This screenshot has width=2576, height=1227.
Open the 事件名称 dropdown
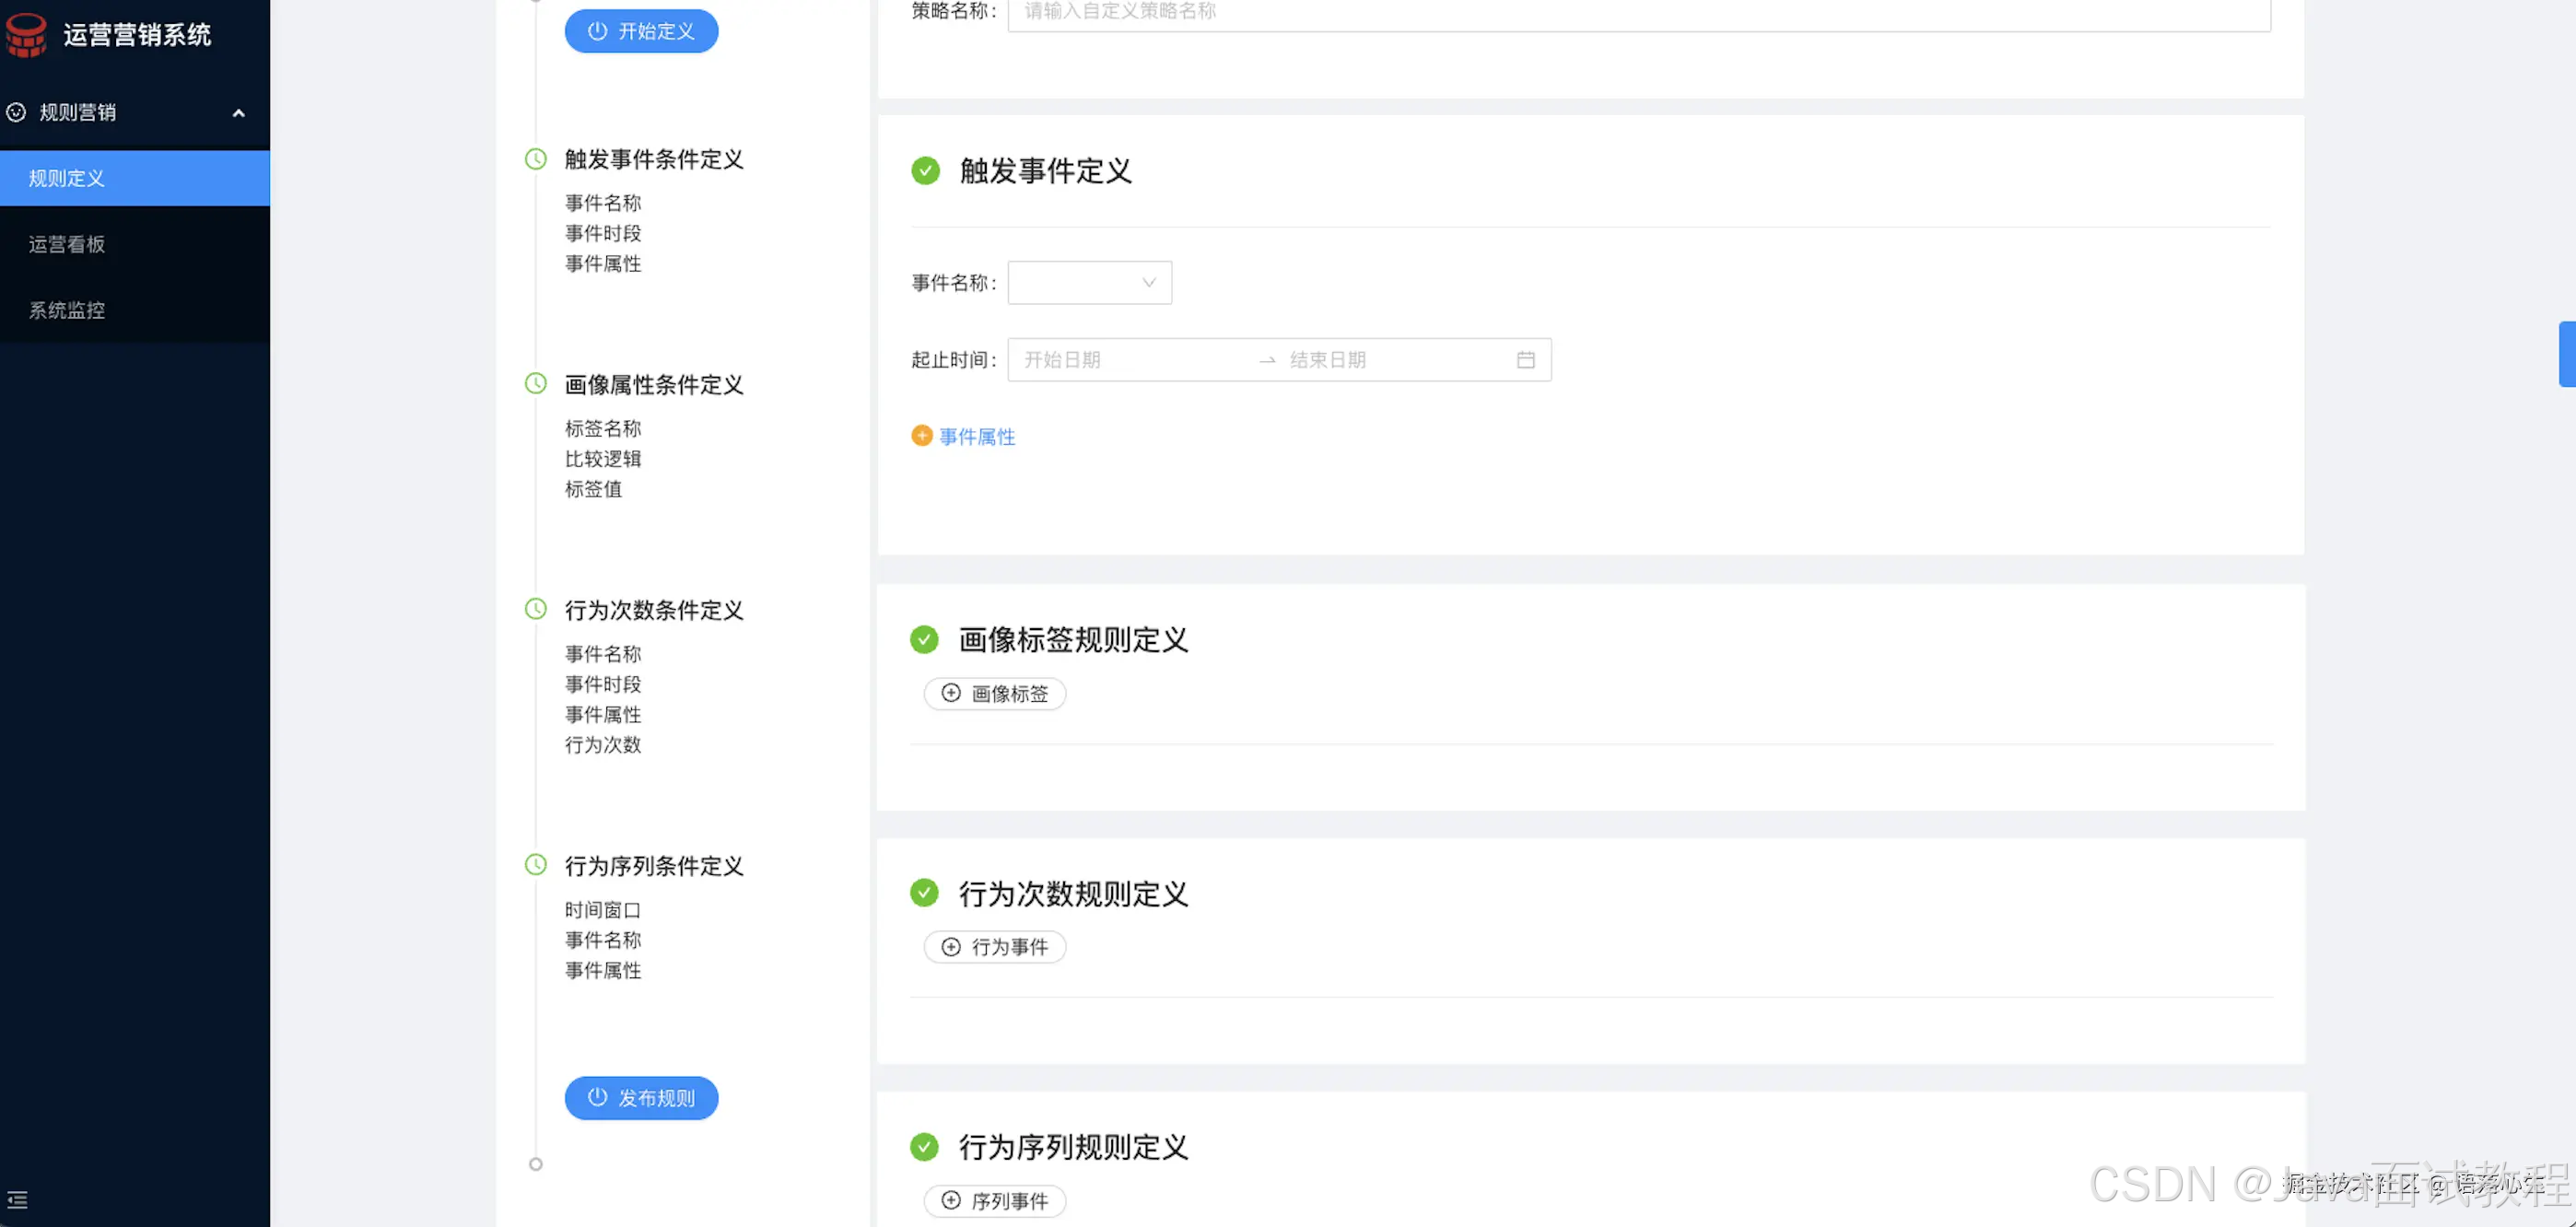1089,283
